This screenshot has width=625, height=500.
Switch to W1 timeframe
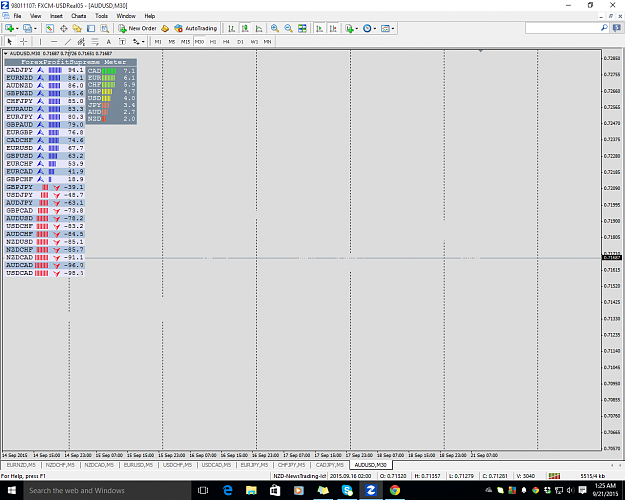coord(254,41)
